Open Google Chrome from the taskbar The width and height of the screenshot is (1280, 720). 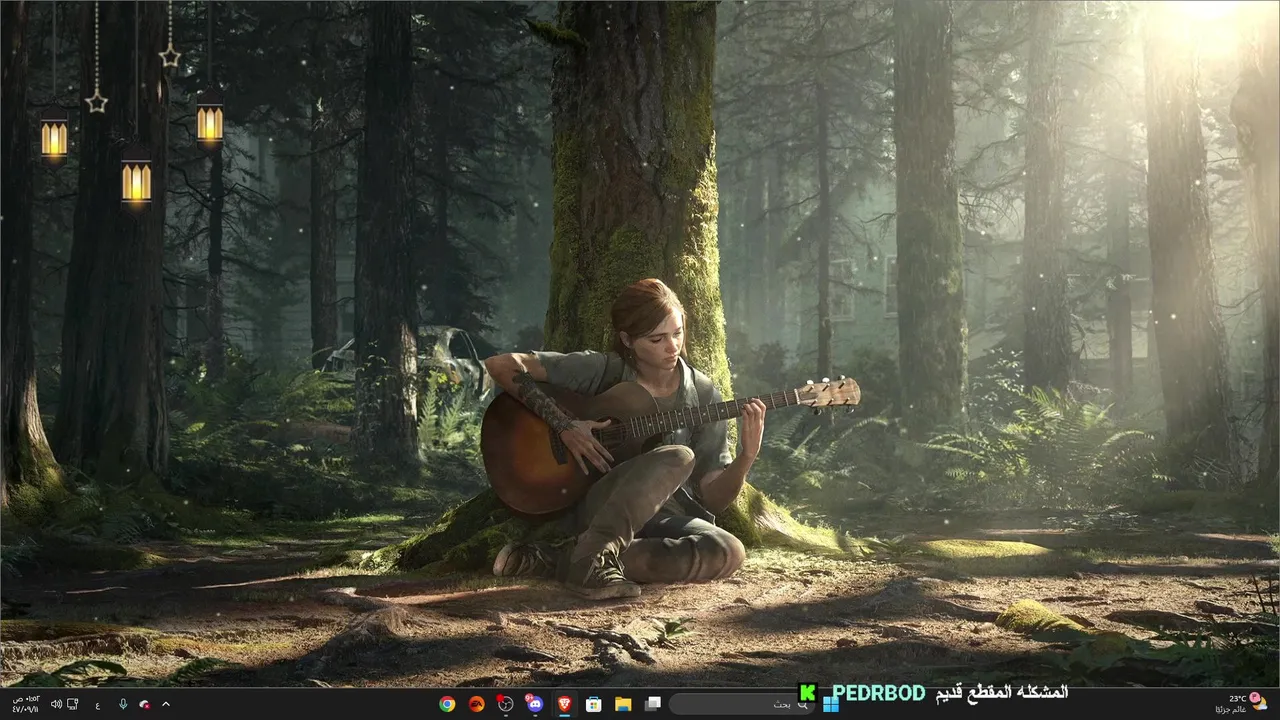coord(447,704)
